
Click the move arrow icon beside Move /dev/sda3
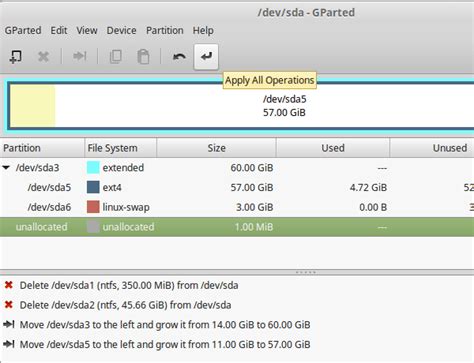tap(9, 324)
